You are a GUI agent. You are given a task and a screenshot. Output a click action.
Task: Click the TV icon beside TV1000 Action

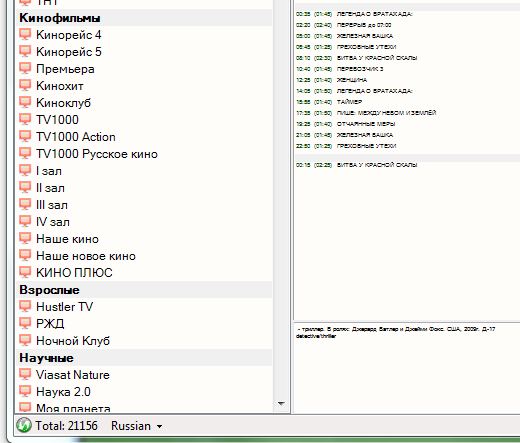[25, 136]
